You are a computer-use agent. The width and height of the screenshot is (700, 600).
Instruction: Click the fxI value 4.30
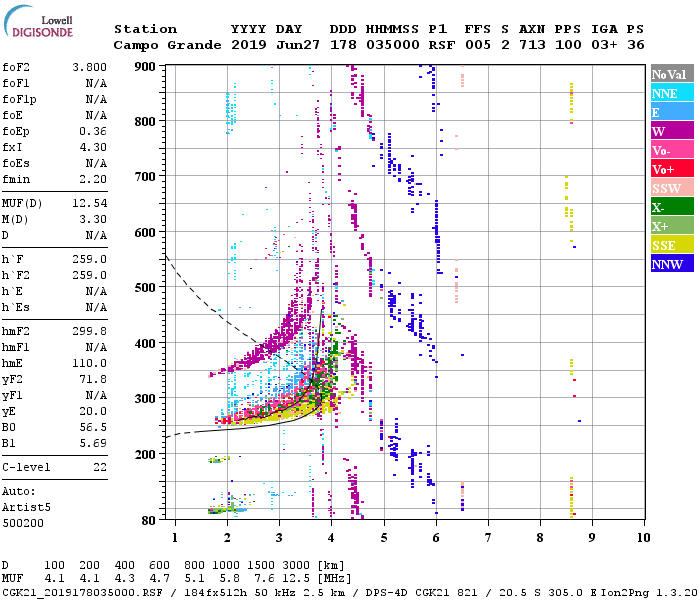93,147
